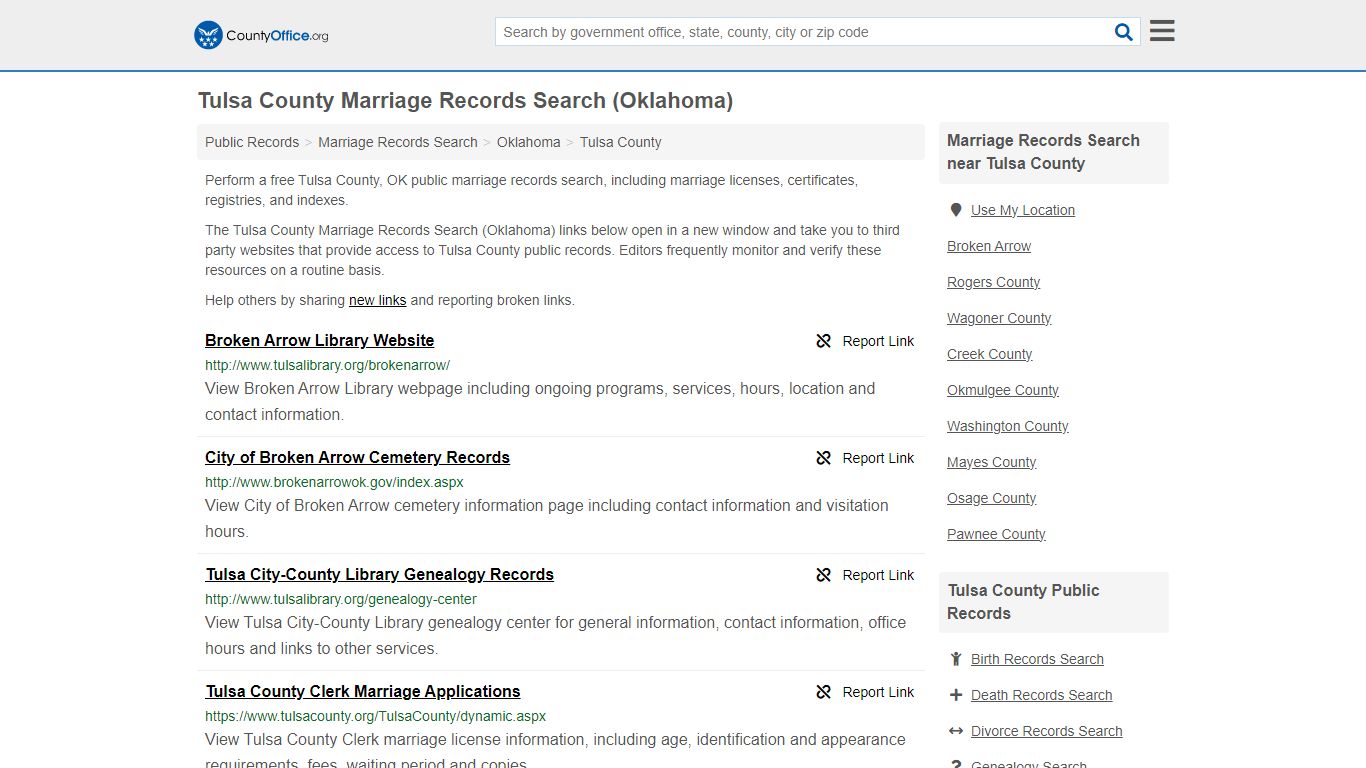Screen dimensions: 1366x768
Task: Click the CountyOffice.org logo
Action: (x=261, y=35)
